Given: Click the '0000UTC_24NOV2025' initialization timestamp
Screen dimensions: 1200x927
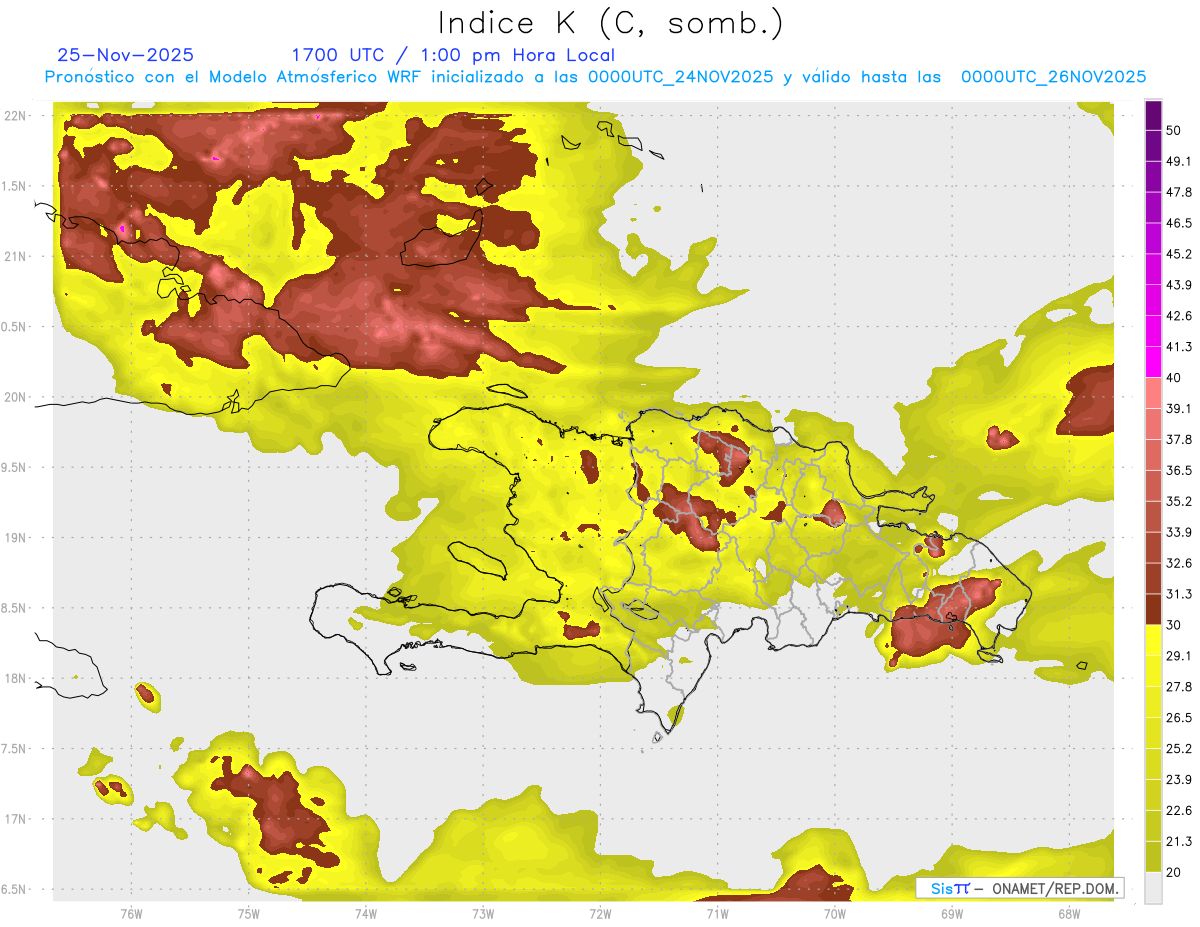Looking at the screenshot, I should click(x=681, y=77).
